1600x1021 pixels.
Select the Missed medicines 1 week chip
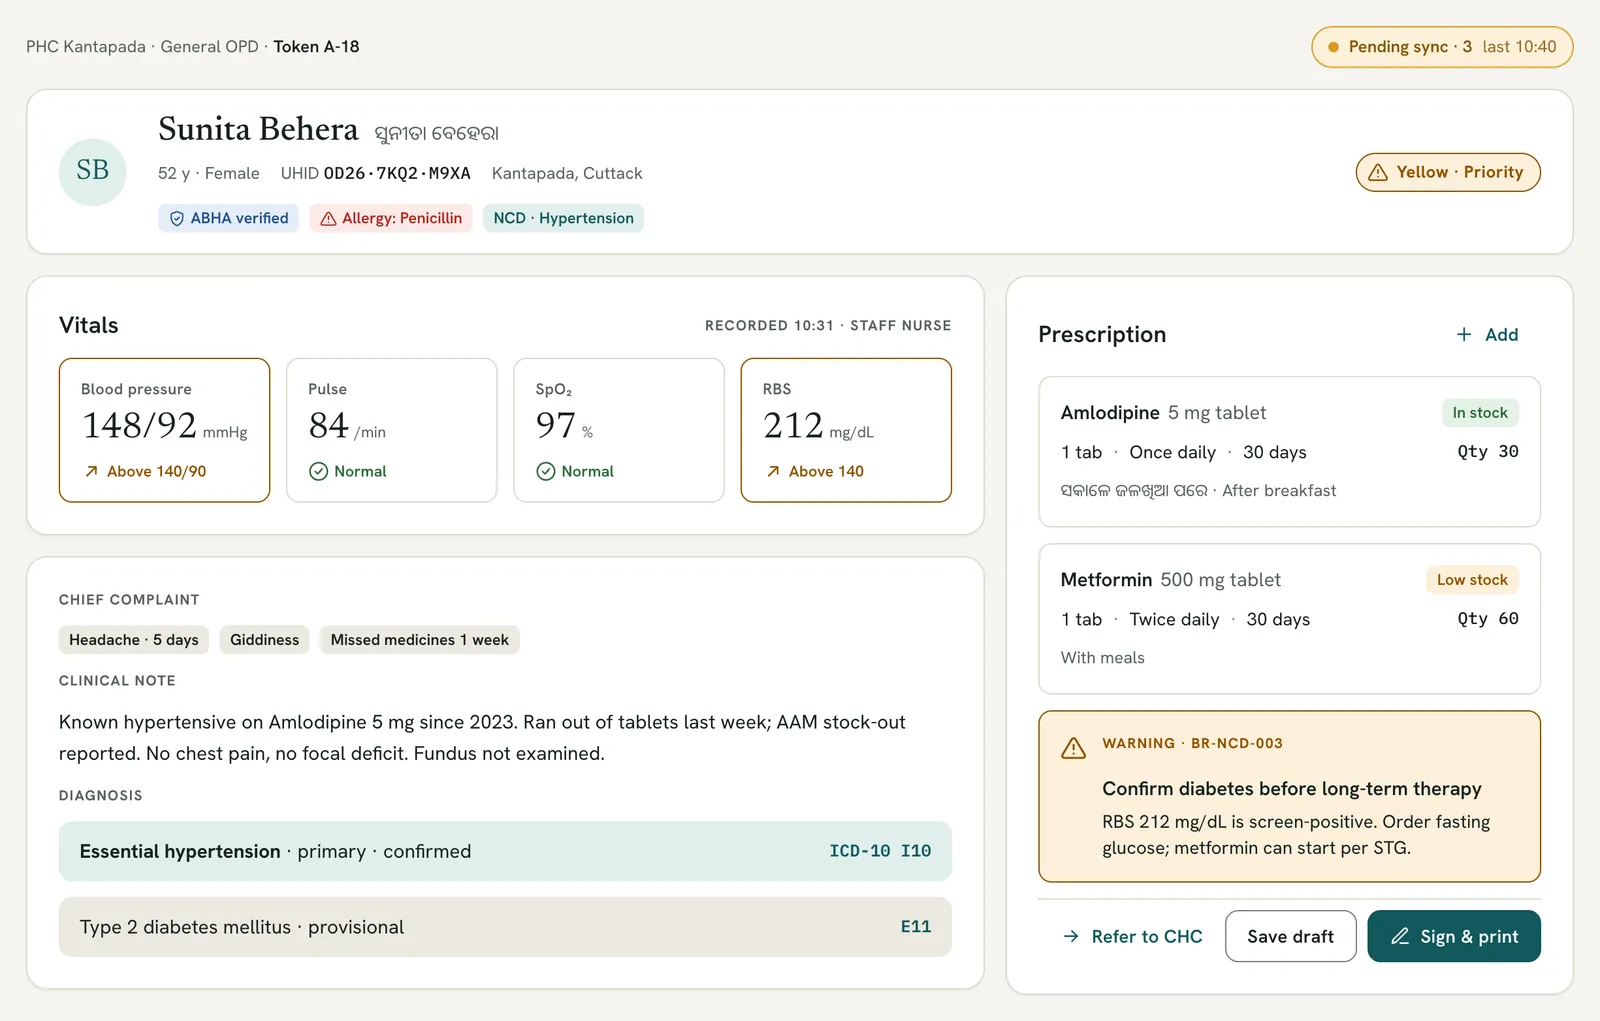[419, 640]
